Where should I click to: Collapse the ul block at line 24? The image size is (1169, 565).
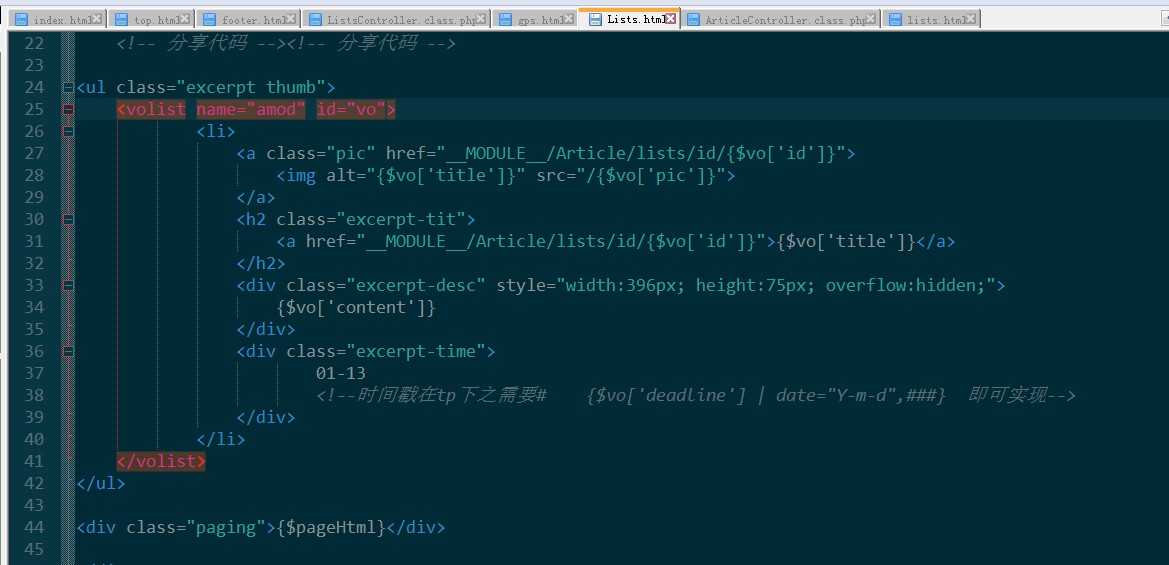click(x=69, y=88)
